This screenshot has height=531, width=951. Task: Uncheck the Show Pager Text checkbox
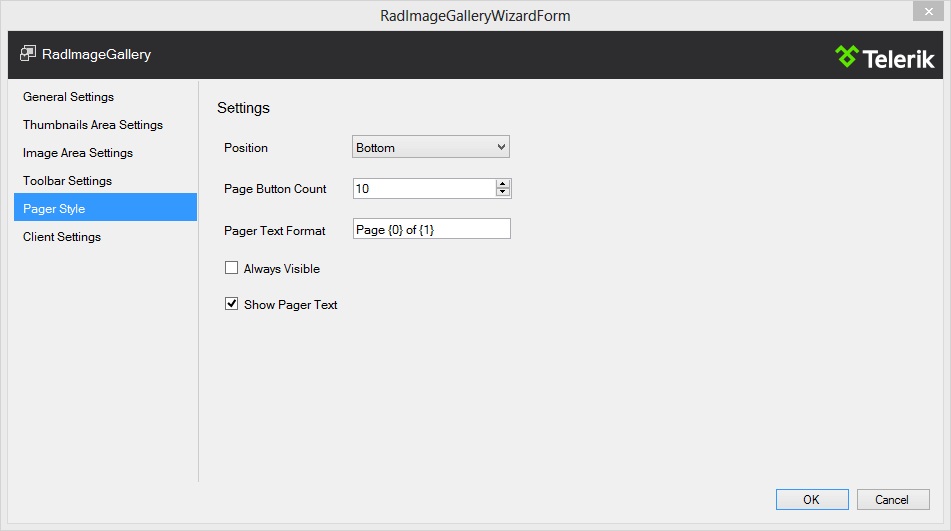coord(231,304)
